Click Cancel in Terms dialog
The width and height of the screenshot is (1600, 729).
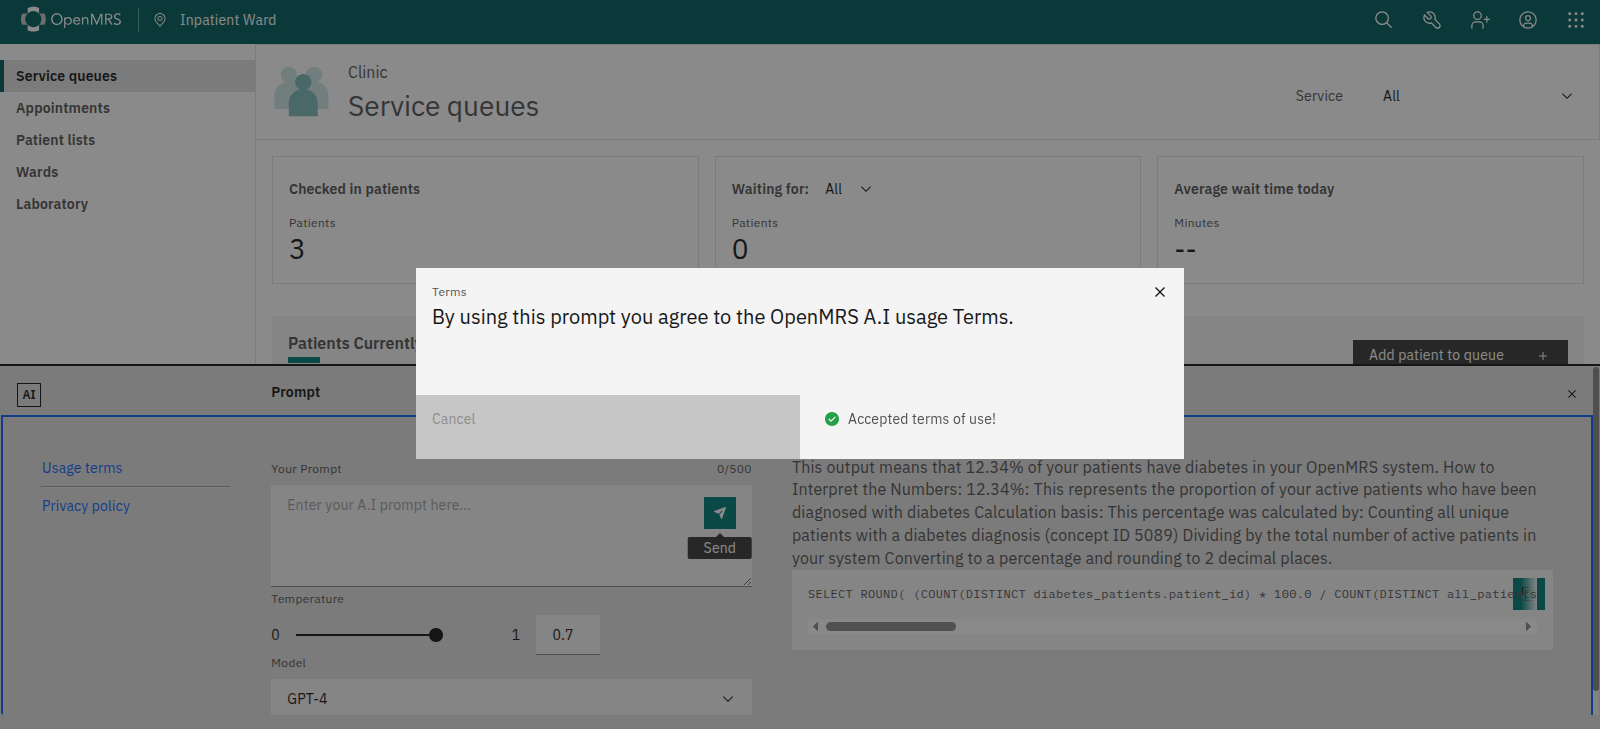[x=608, y=427]
